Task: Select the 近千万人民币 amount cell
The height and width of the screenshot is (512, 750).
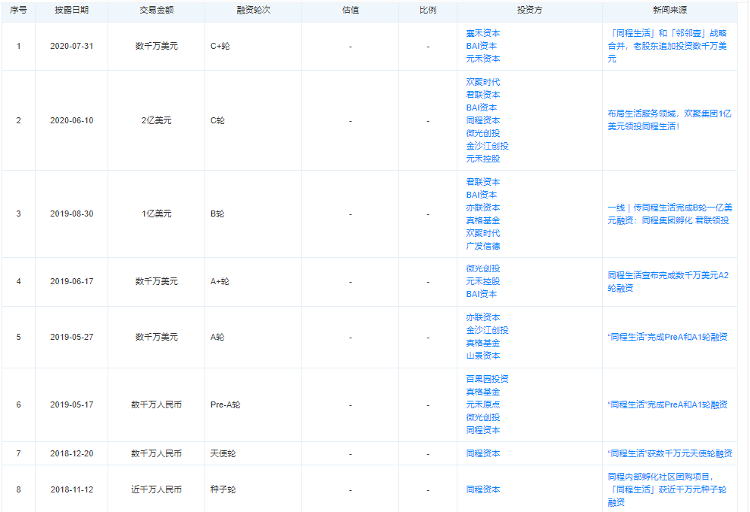Action: pyautogui.click(x=156, y=490)
